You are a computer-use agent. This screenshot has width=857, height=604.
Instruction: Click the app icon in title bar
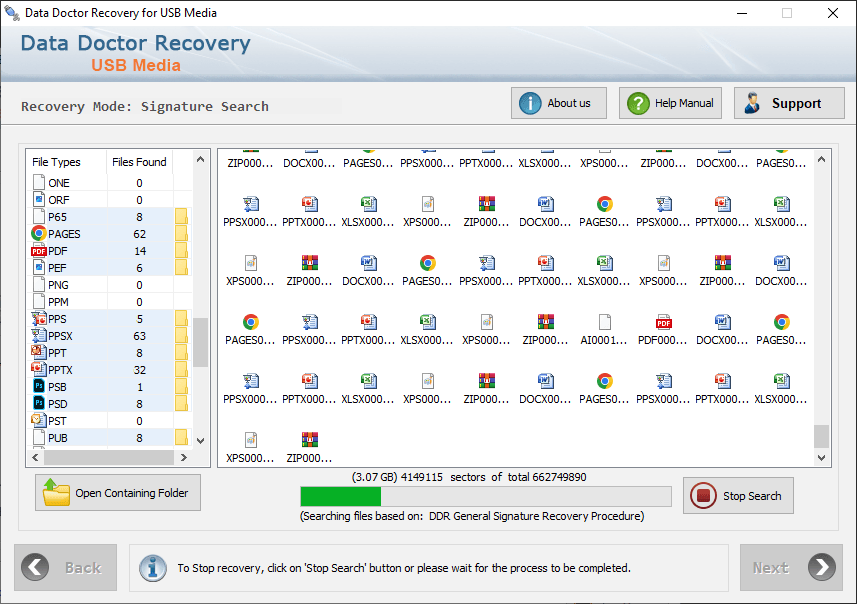(11, 13)
